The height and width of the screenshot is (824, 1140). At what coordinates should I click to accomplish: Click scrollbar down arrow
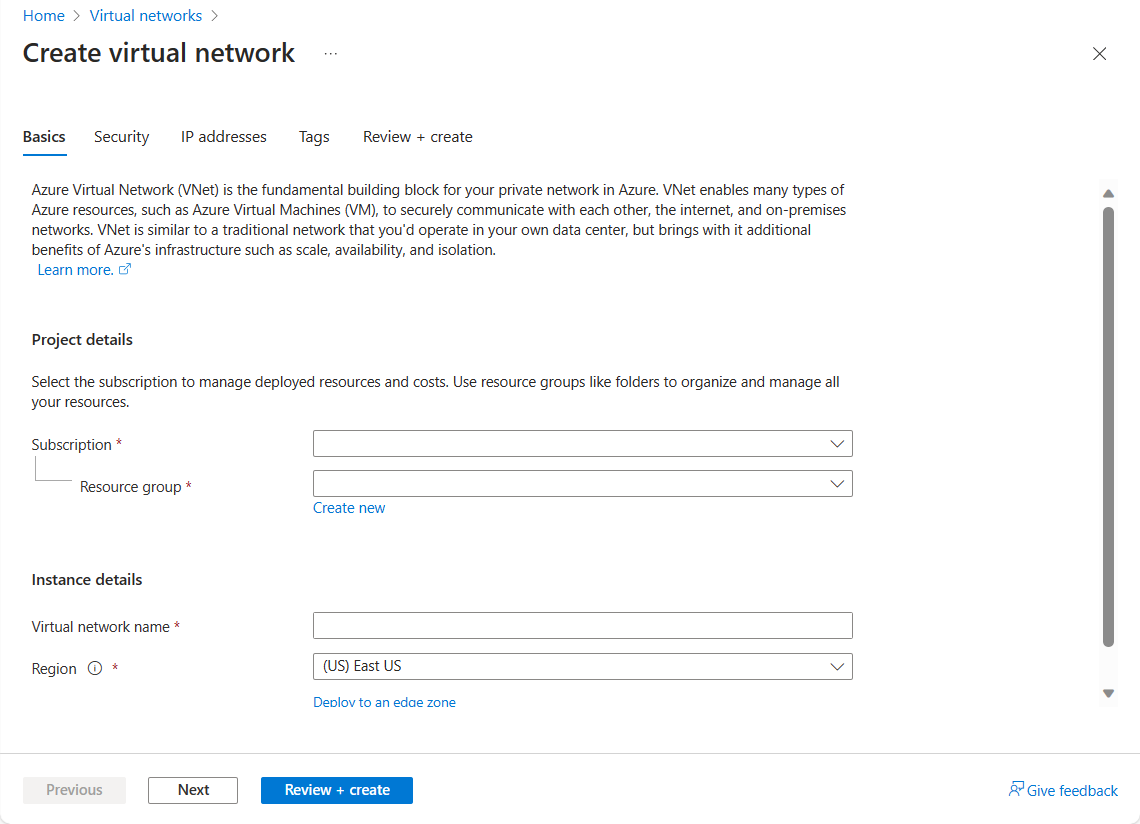[1108, 693]
